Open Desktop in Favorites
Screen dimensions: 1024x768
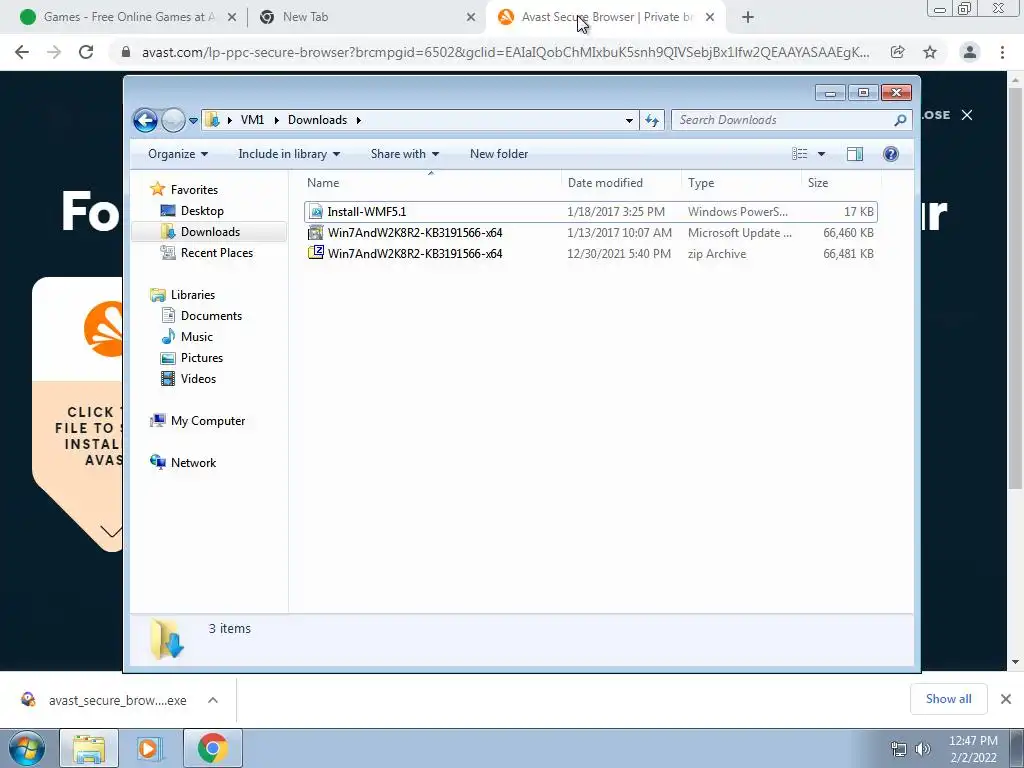coord(202,211)
